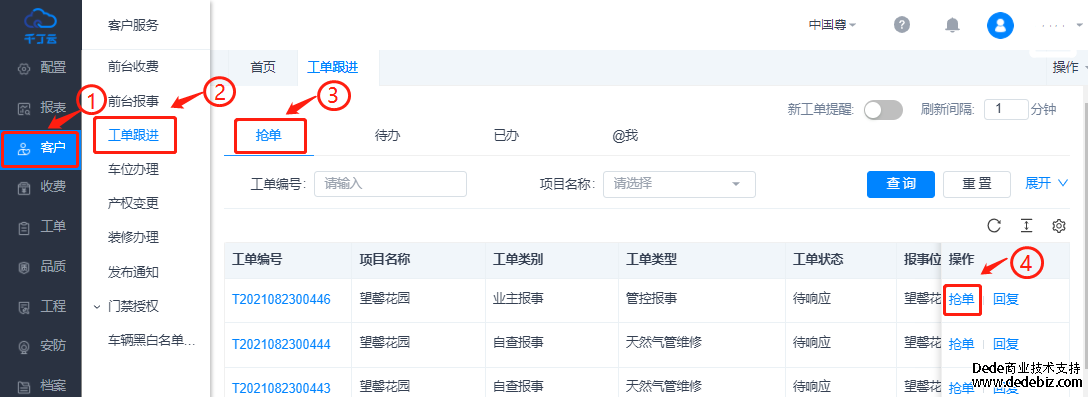This screenshot has width=1088, height=397.
Task: Focus the 工单编号 input field
Action: tap(391, 184)
